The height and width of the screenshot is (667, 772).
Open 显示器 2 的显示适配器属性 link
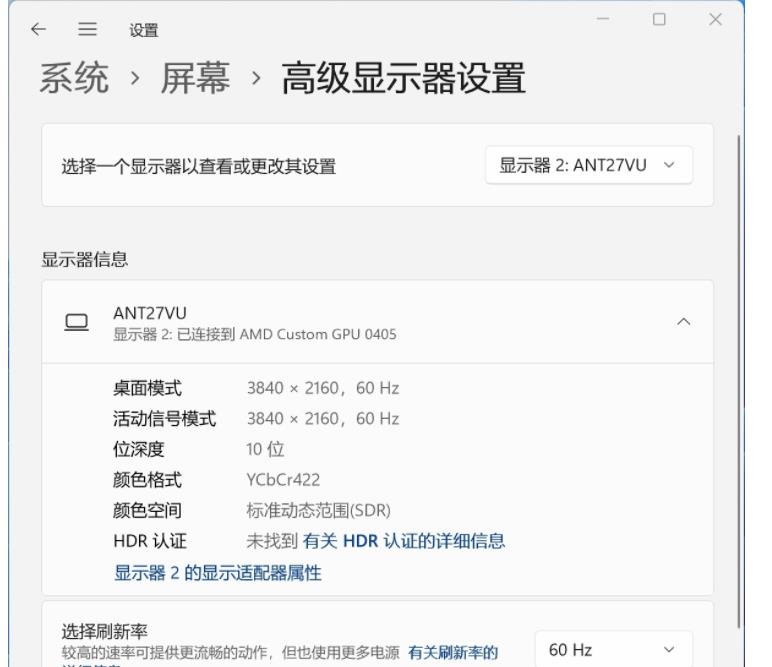click(217, 573)
